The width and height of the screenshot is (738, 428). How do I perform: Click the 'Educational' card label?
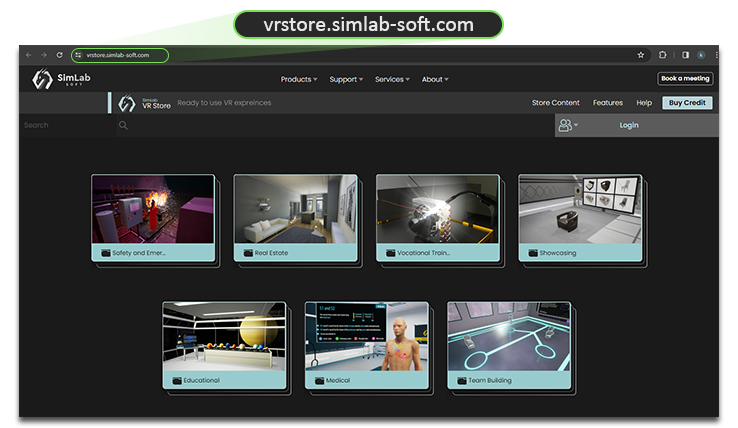(x=201, y=381)
